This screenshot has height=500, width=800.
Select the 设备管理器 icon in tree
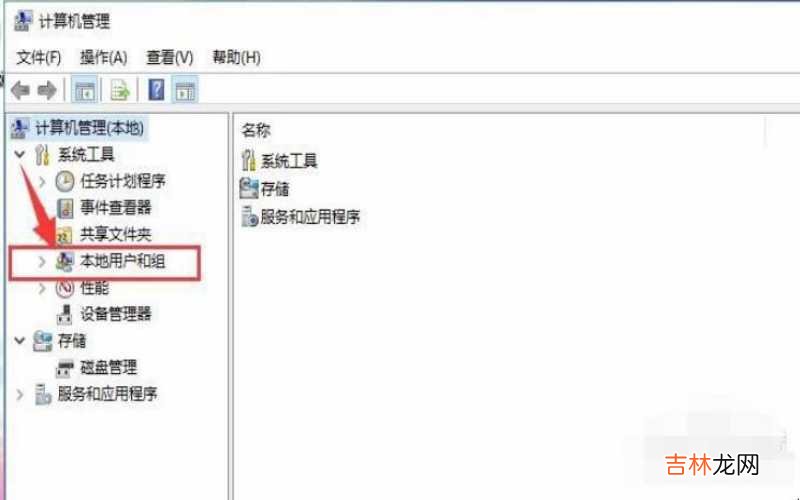64,314
